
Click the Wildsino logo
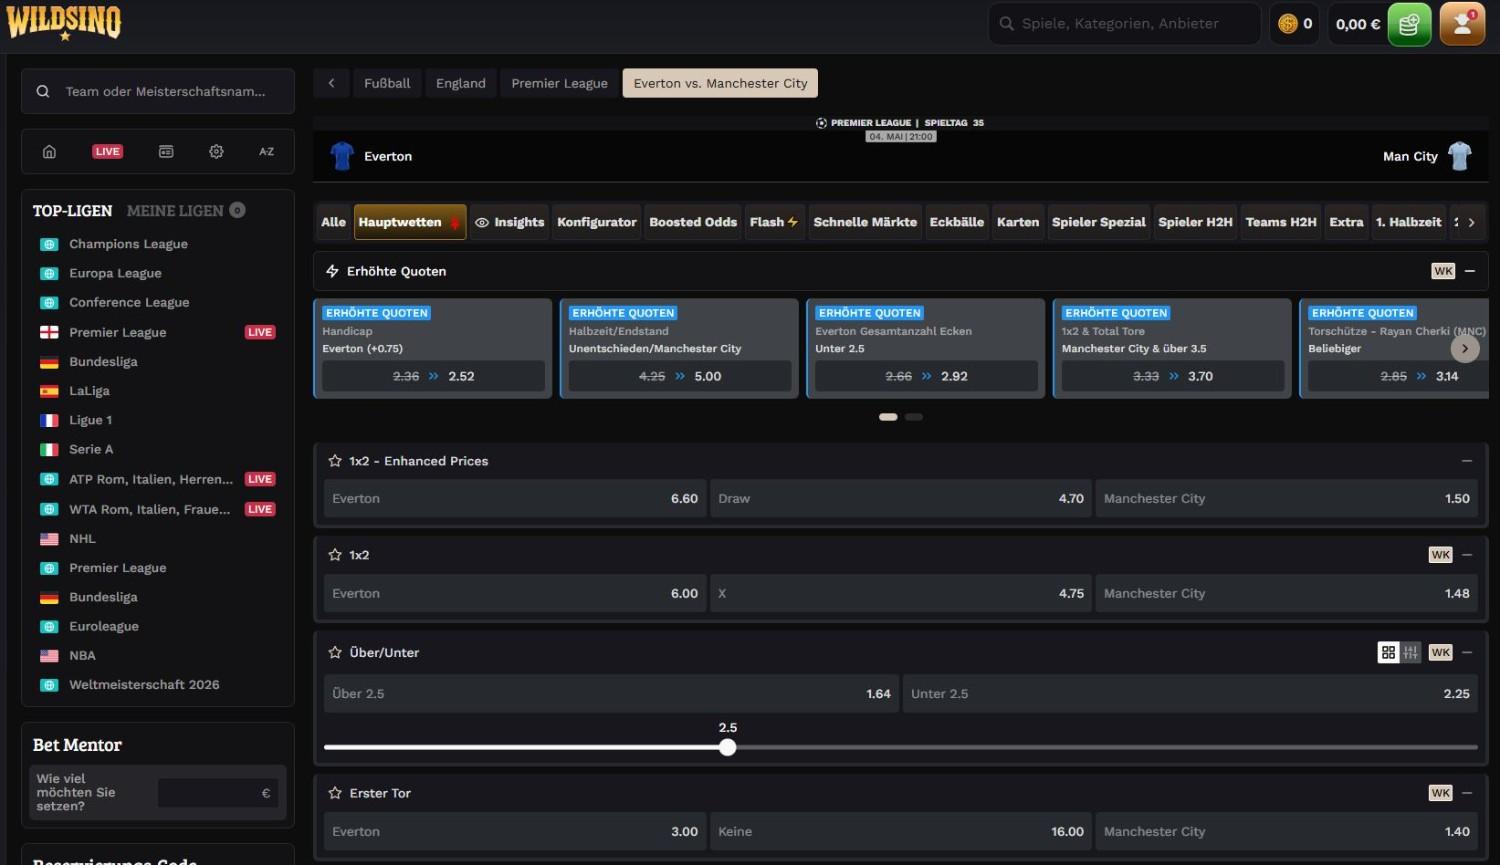[64, 22]
